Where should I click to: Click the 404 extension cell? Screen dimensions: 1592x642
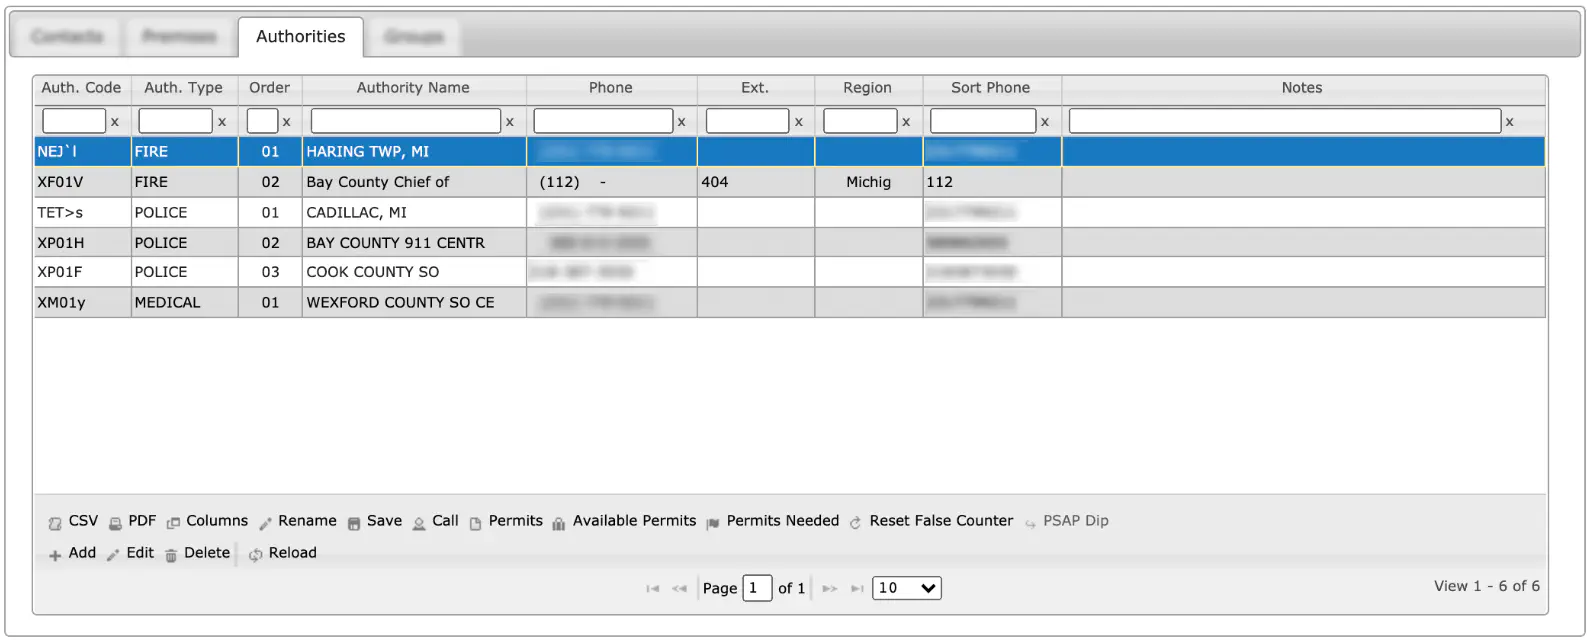pos(756,182)
